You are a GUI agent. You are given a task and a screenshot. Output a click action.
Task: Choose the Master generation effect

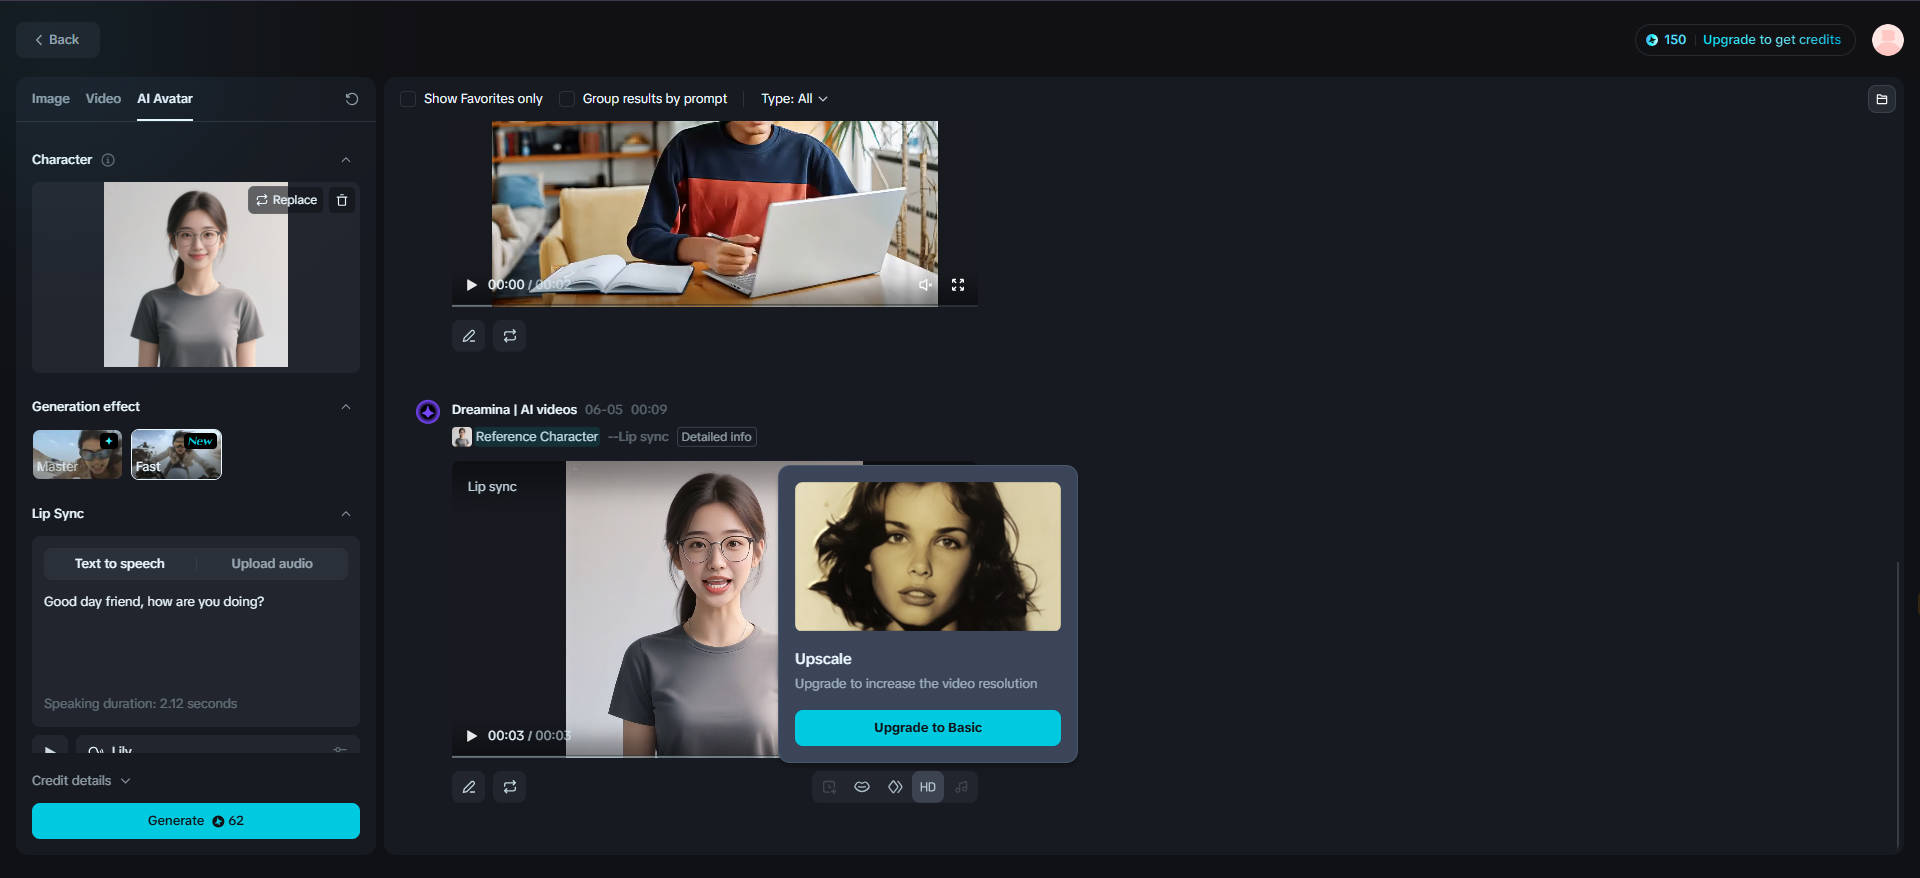[77, 454]
